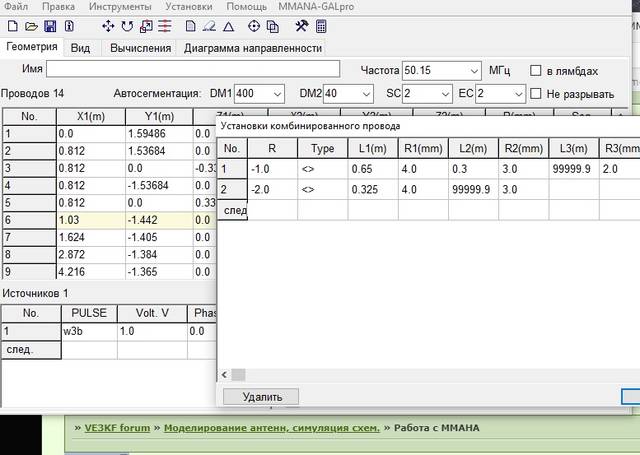Screen dimensions: 640x455
Task: Select wire row header number 6
Action: pyautogui.click(x=29, y=220)
